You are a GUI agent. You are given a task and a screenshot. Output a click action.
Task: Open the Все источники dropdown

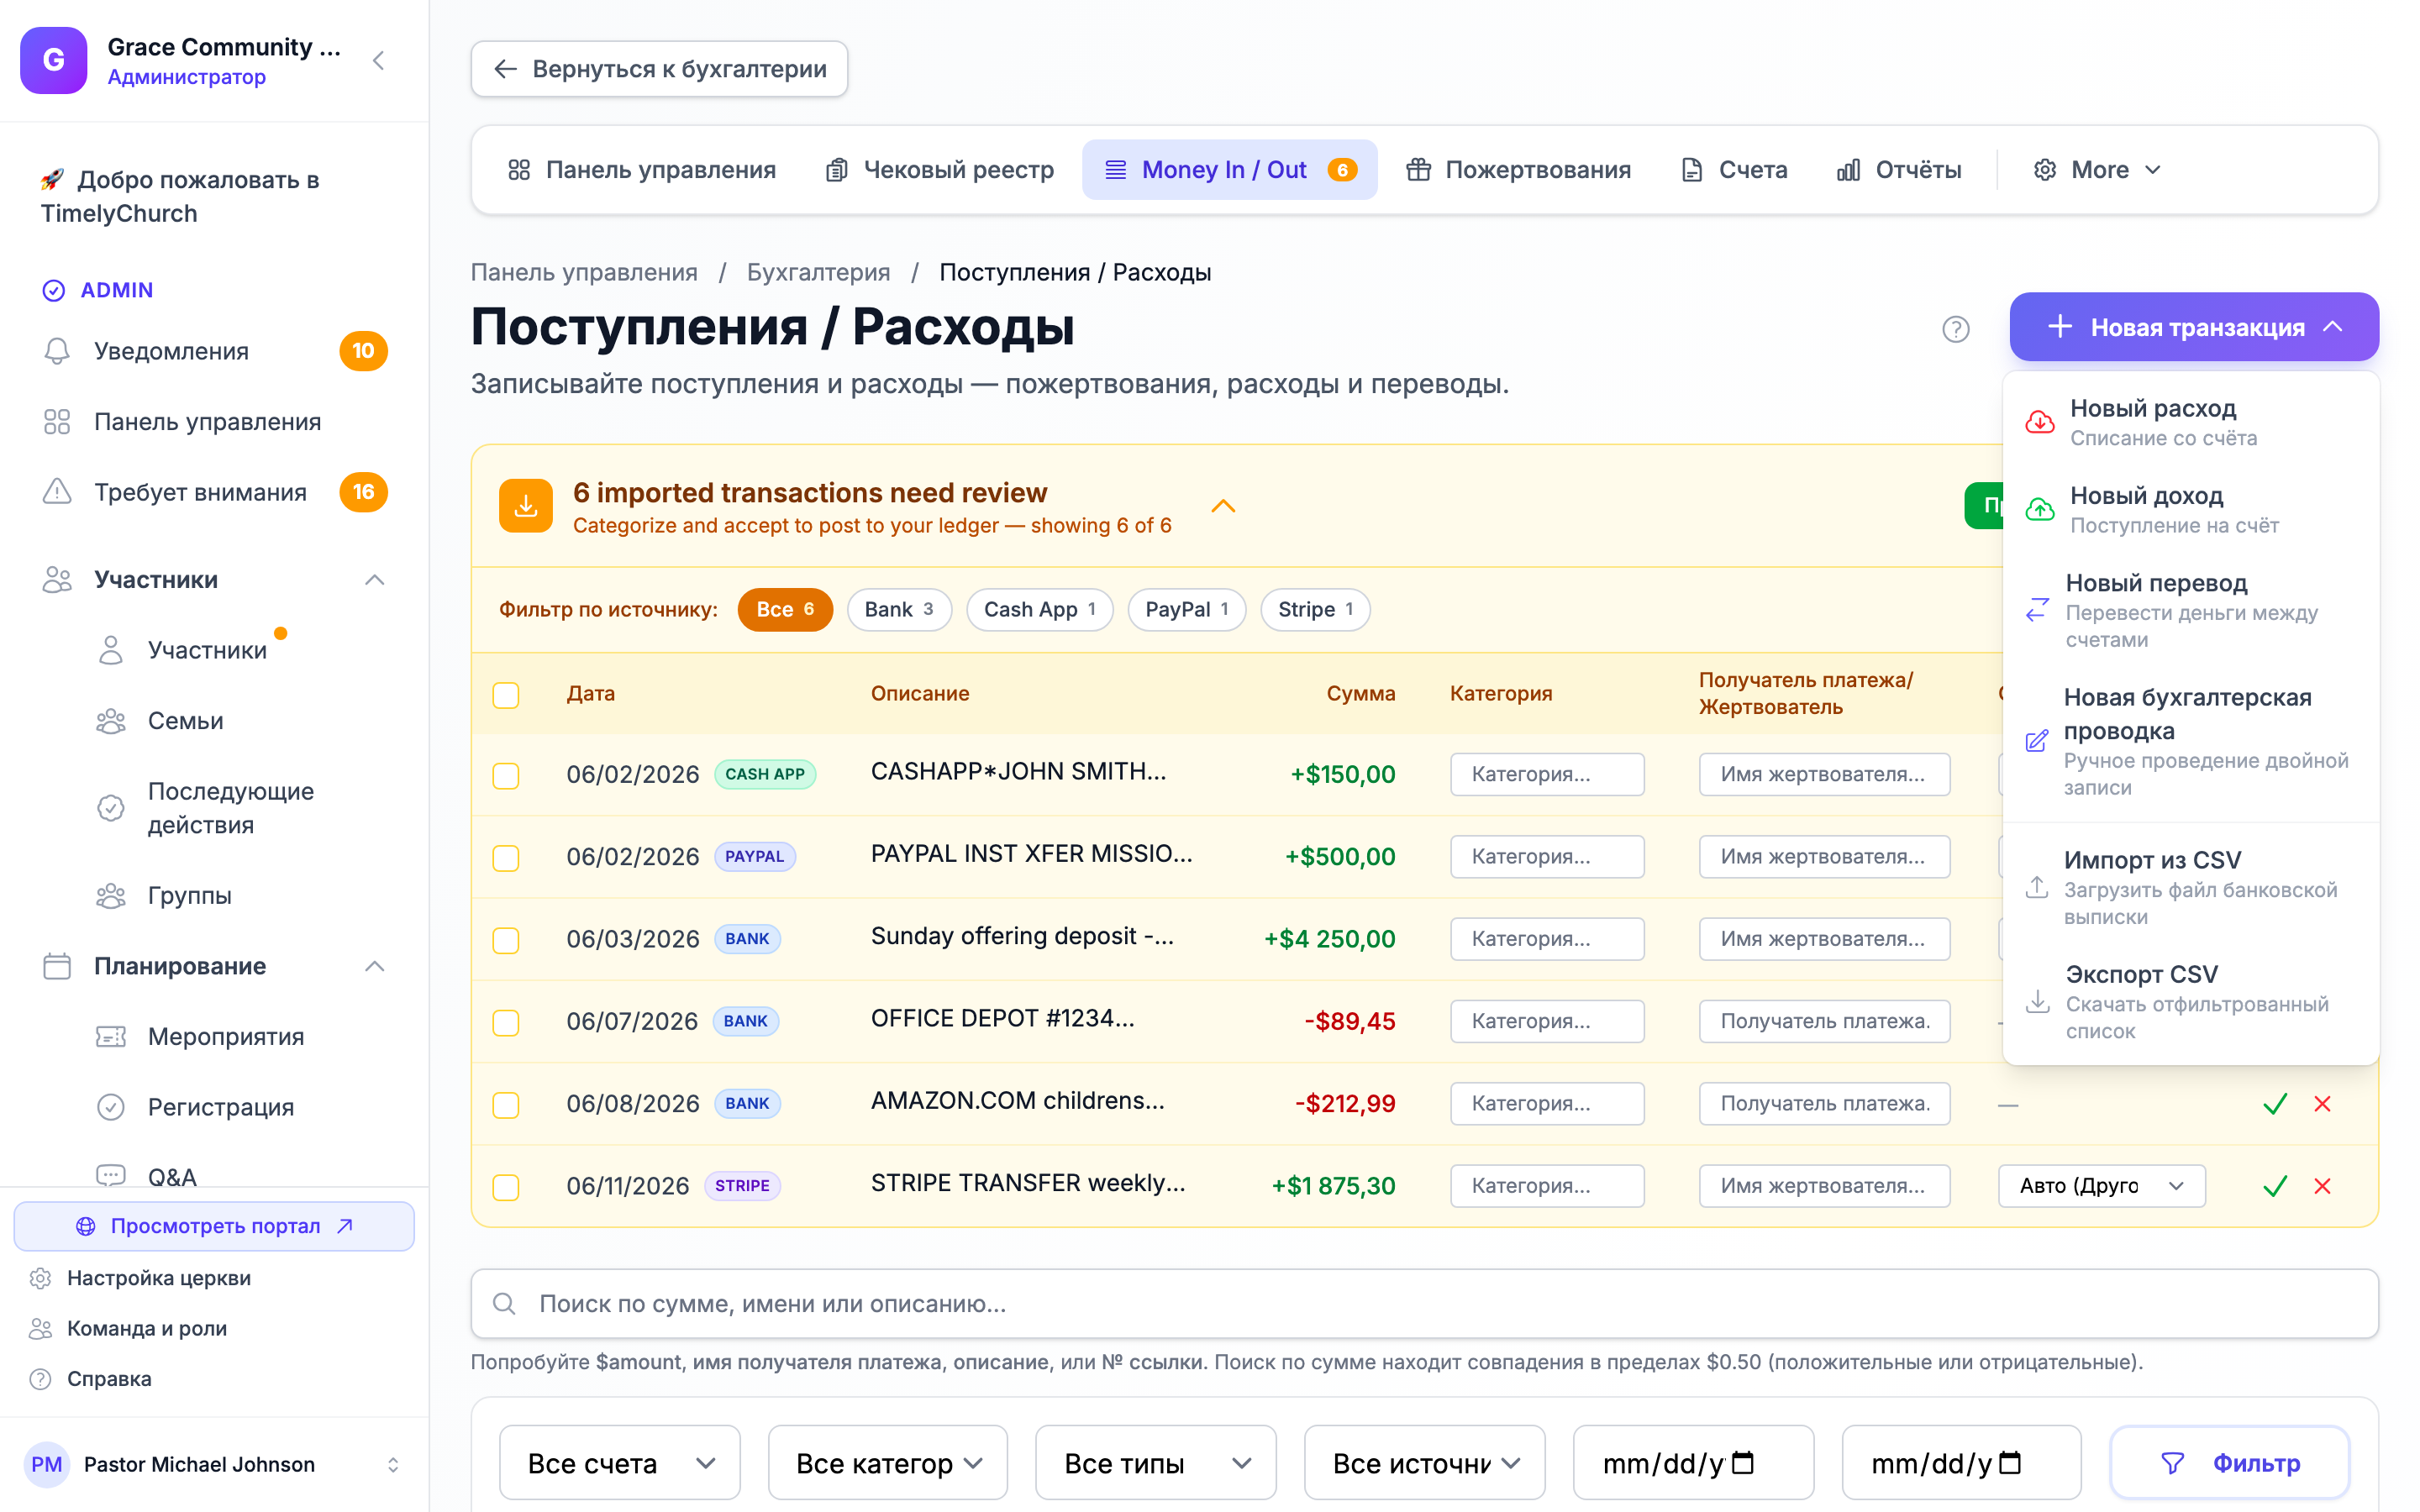pyautogui.click(x=1424, y=1463)
